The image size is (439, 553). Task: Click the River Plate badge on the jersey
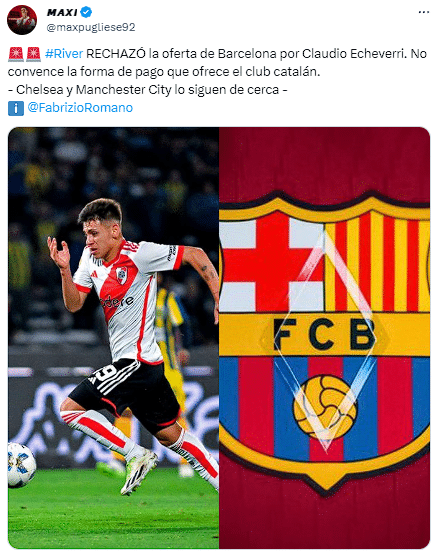coord(122,276)
